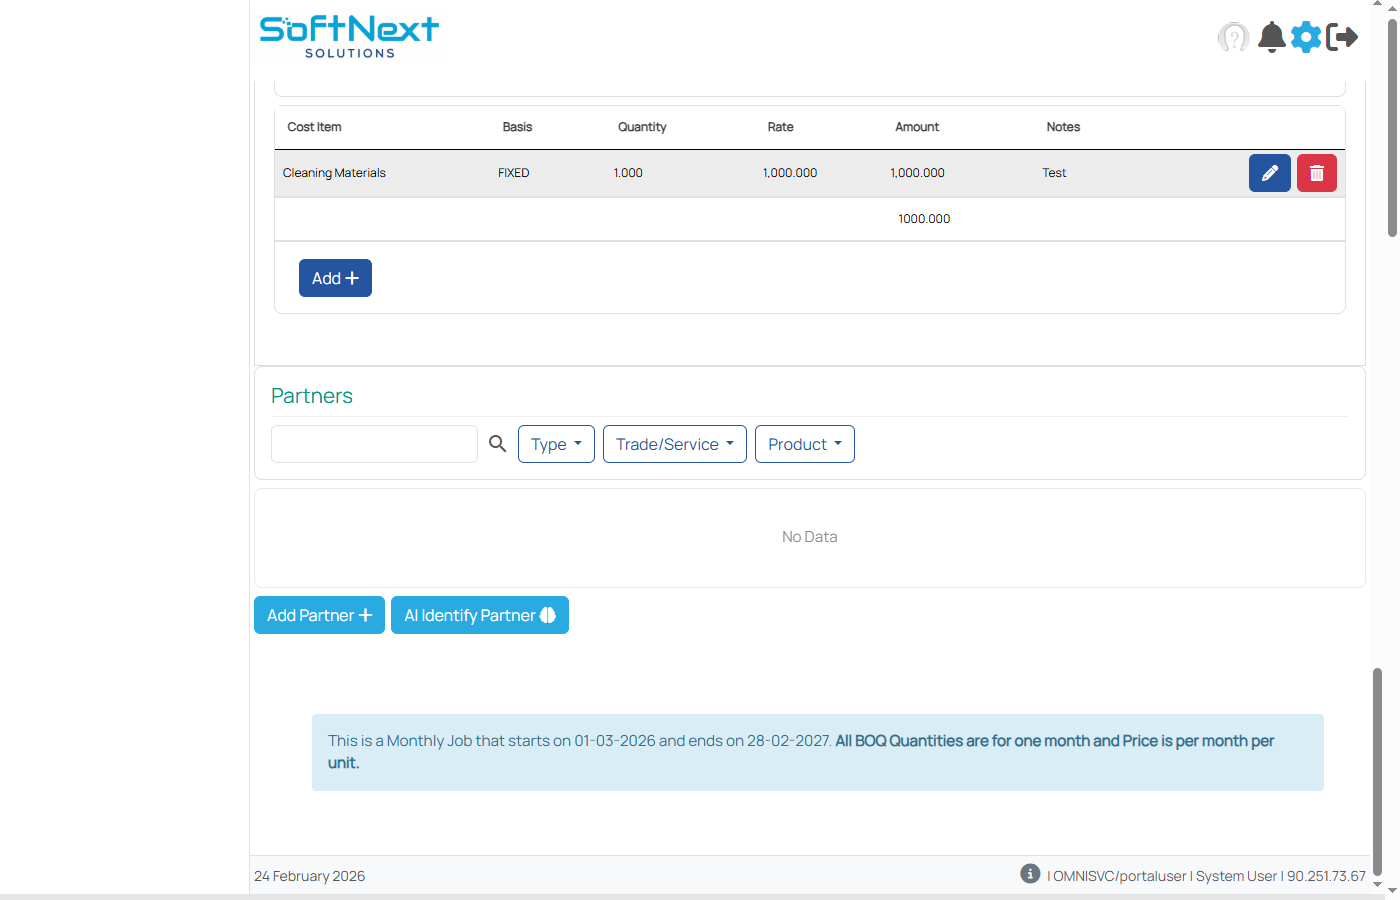Click the AI icon on Identify Partner button
This screenshot has height=900, width=1400.
546,615
